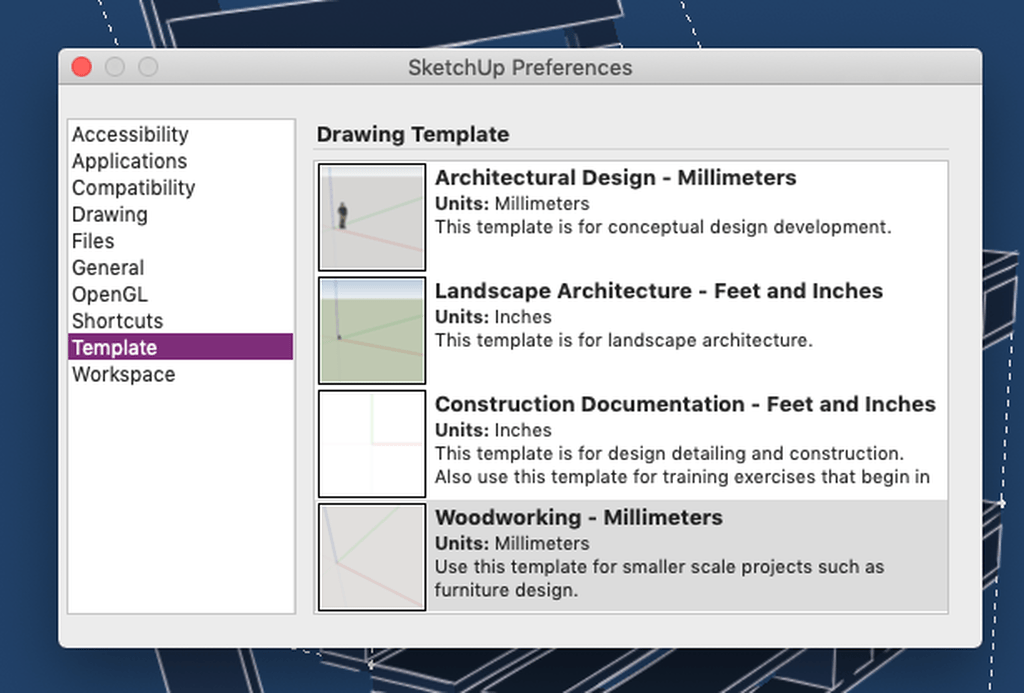
Task: Click the text 'This template is for landscape architecture.'
Action: click(x=624, y=340)
